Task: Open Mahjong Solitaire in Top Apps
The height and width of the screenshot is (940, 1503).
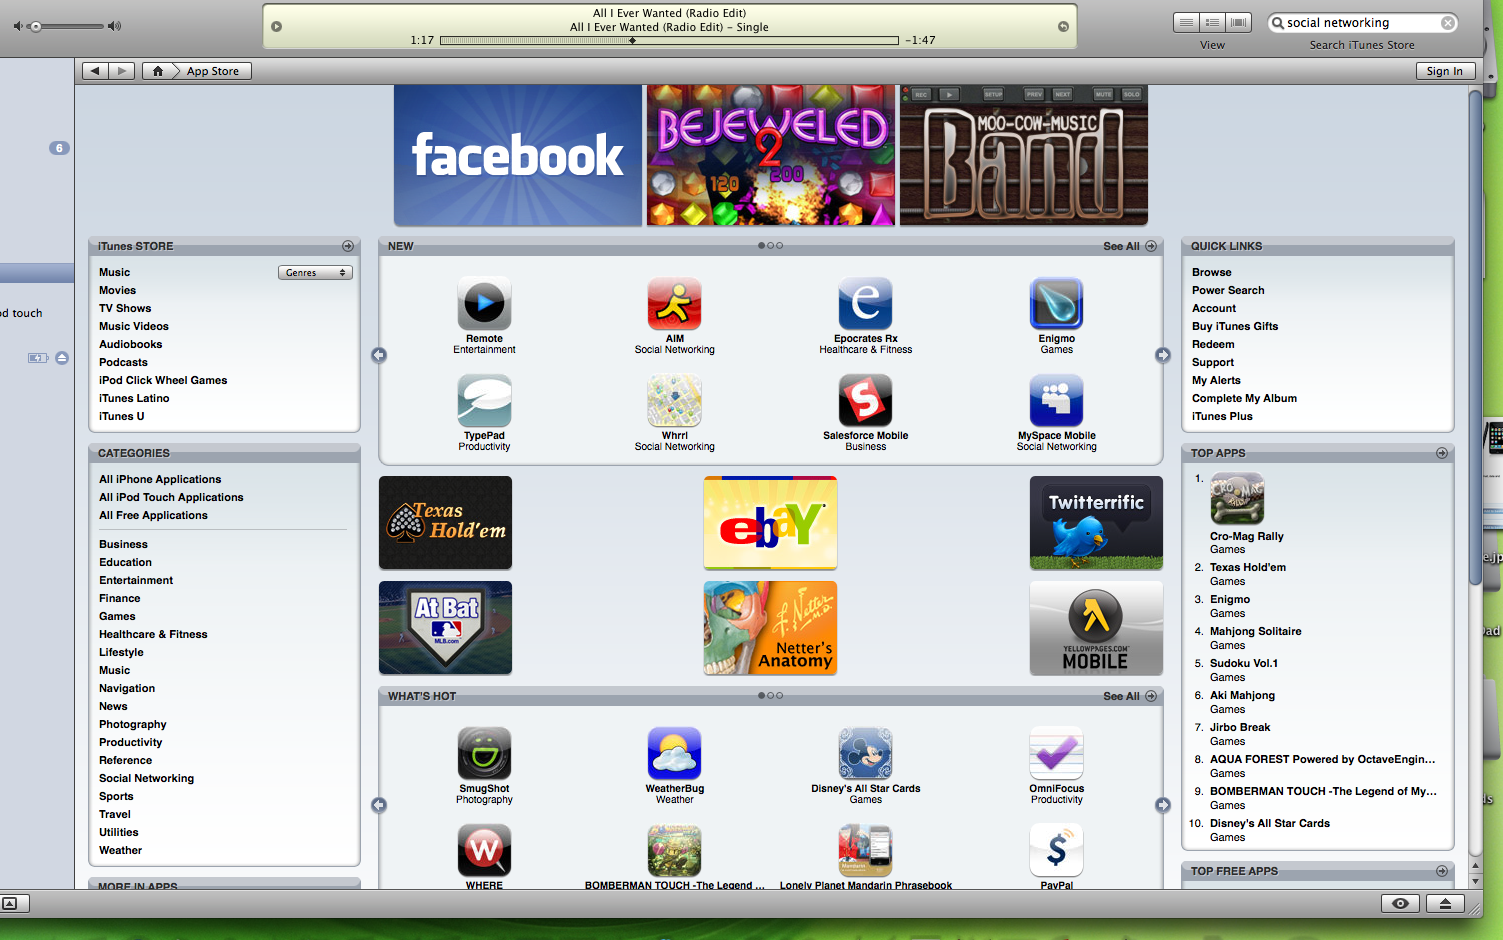Action: pos(1255,631)
